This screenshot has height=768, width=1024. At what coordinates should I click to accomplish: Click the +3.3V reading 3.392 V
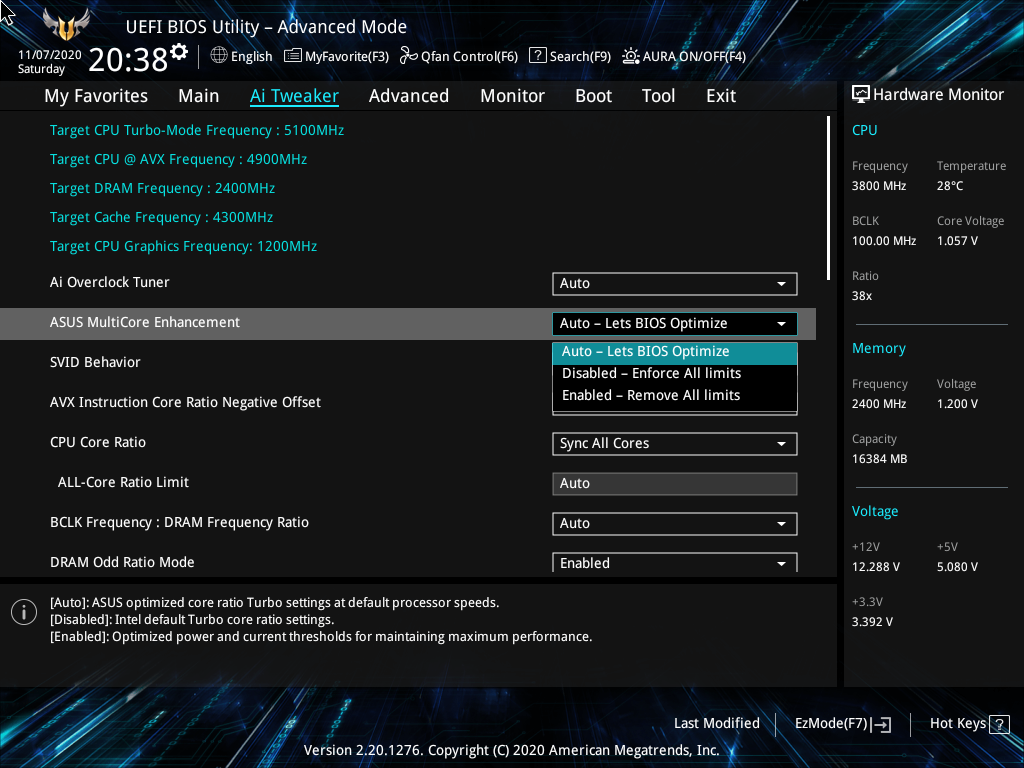(872, 622)
